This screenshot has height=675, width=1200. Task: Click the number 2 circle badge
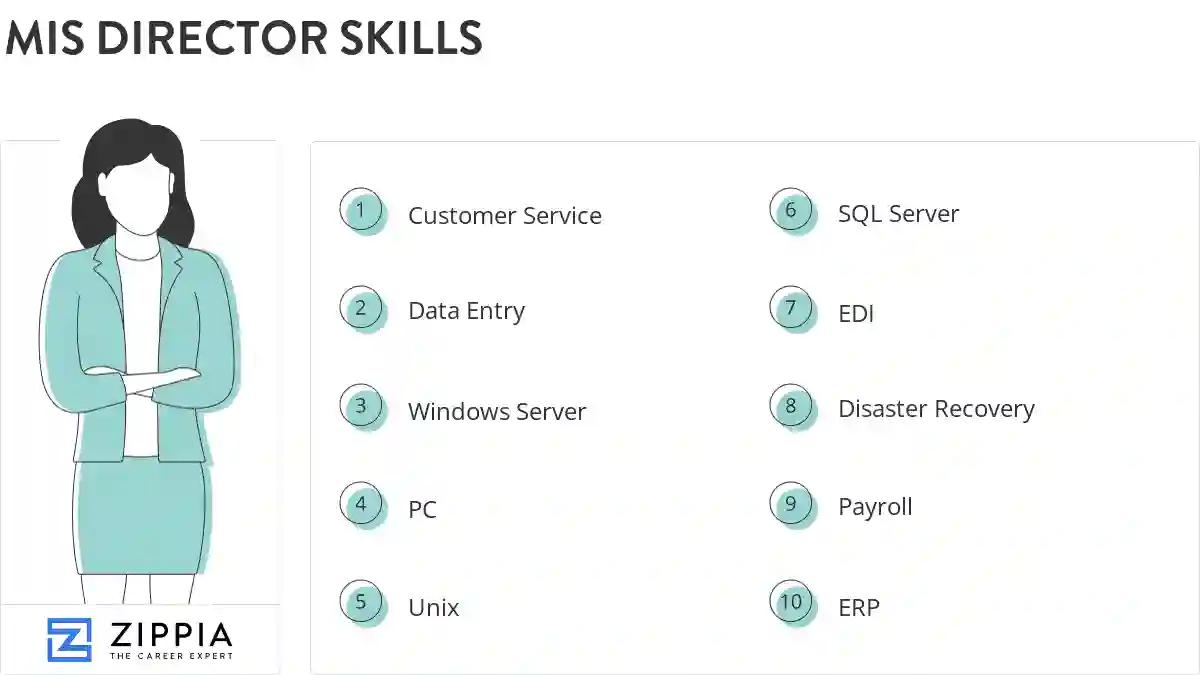362,309
